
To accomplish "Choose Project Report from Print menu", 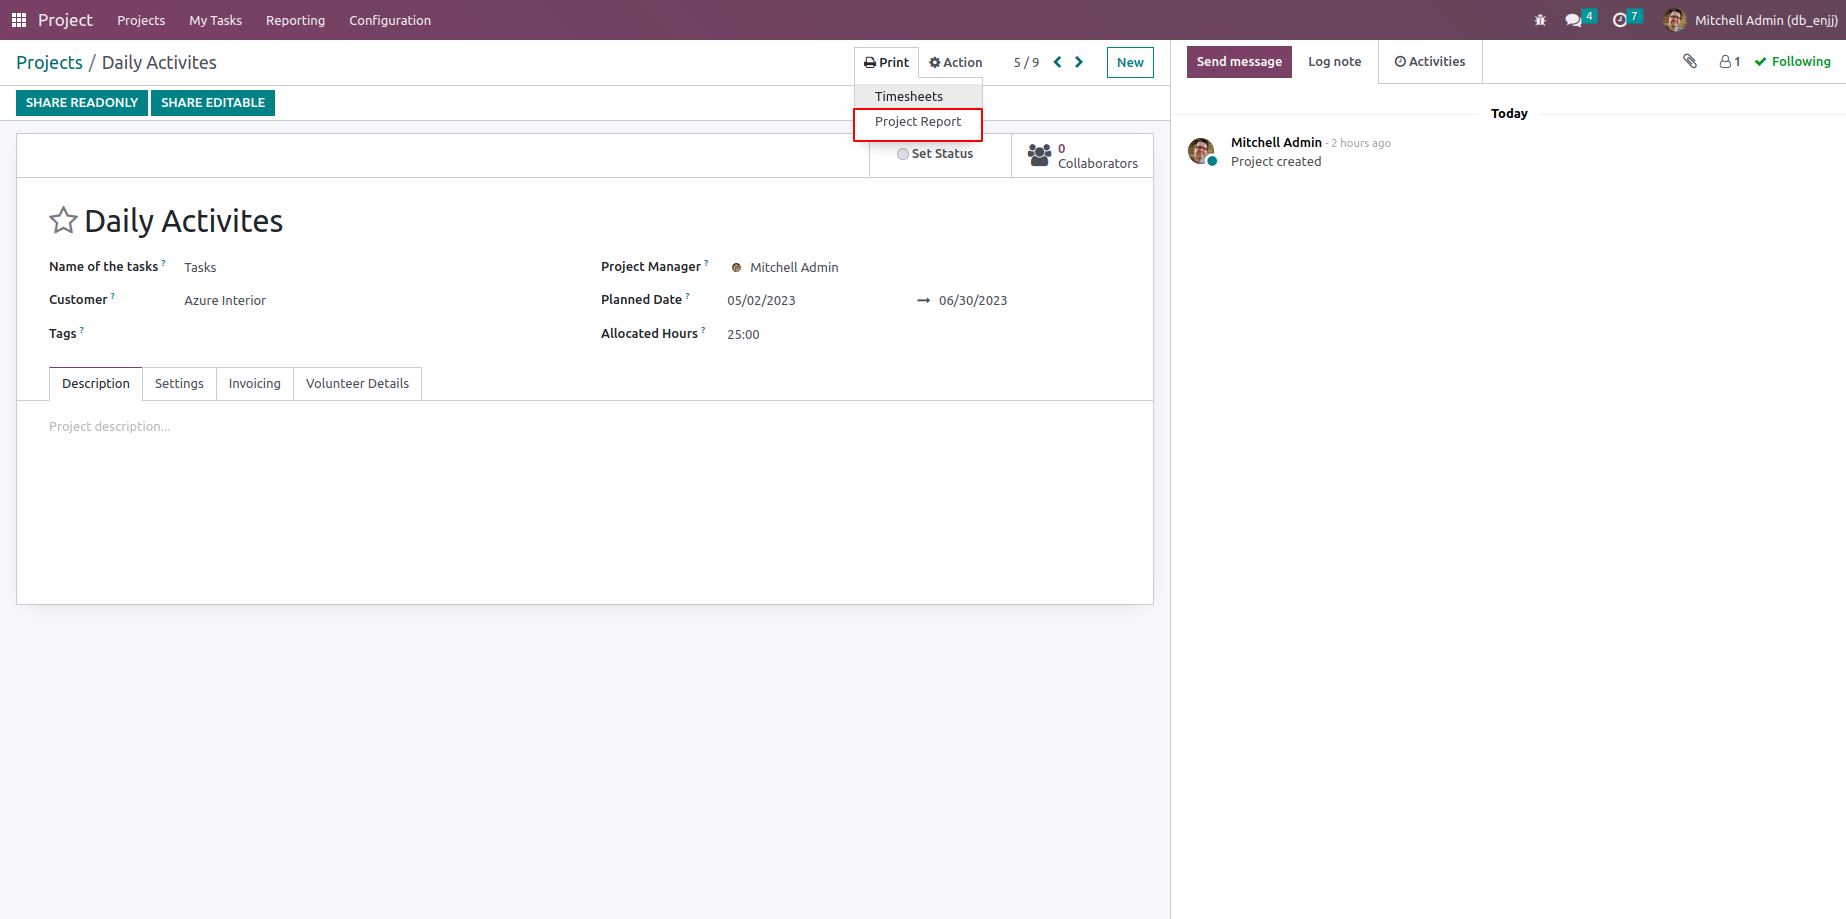I will pyautogui.click(x=918, y=122).
